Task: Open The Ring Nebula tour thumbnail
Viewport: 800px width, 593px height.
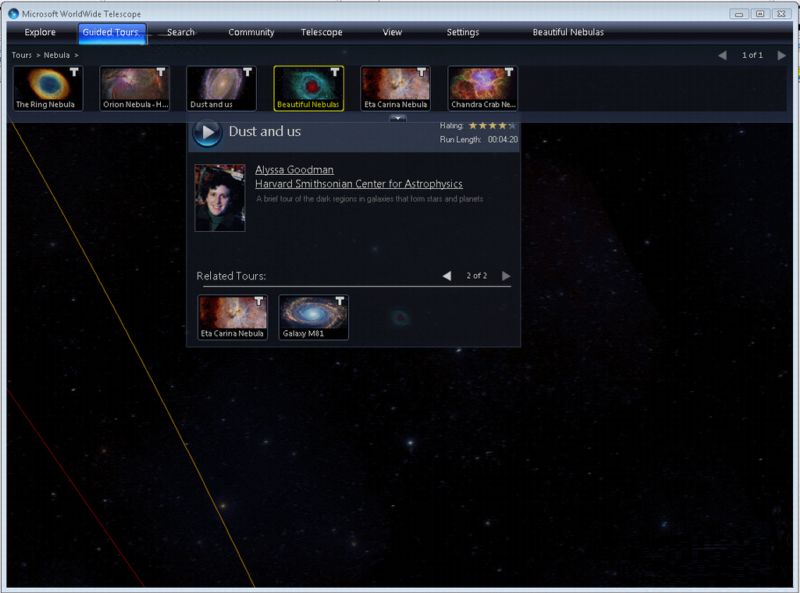Action: point(48,88)
